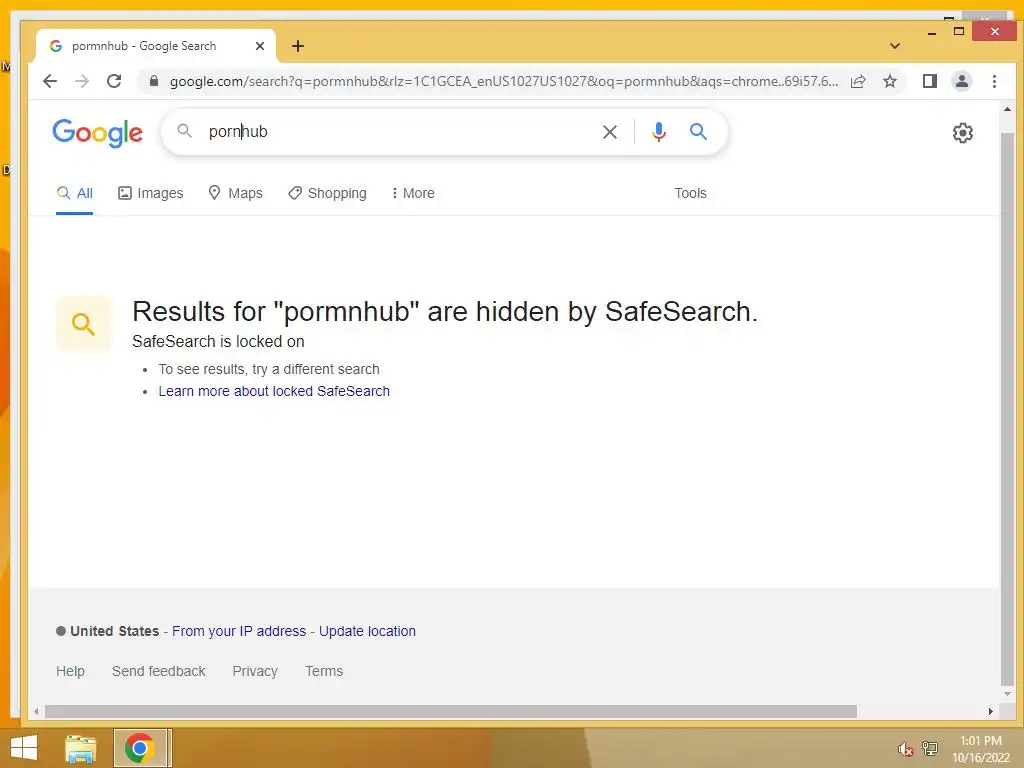Click the scroll left arrow
The image size is (1024, 768).
pos(36,711)
